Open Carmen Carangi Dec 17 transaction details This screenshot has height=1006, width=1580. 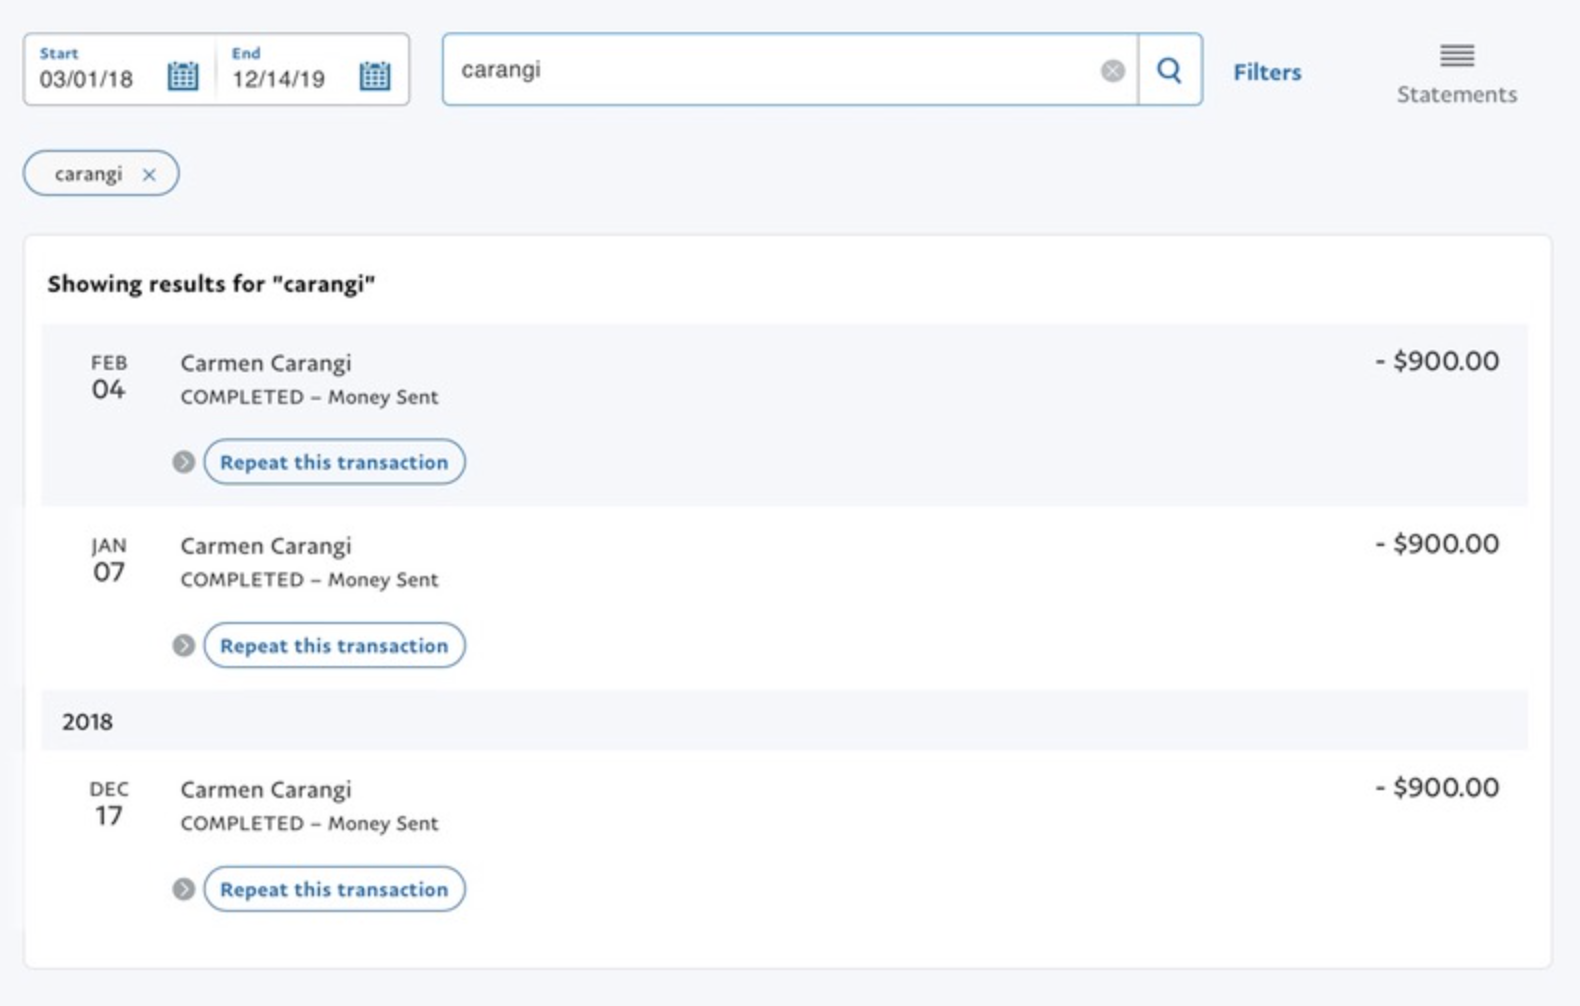266,790
